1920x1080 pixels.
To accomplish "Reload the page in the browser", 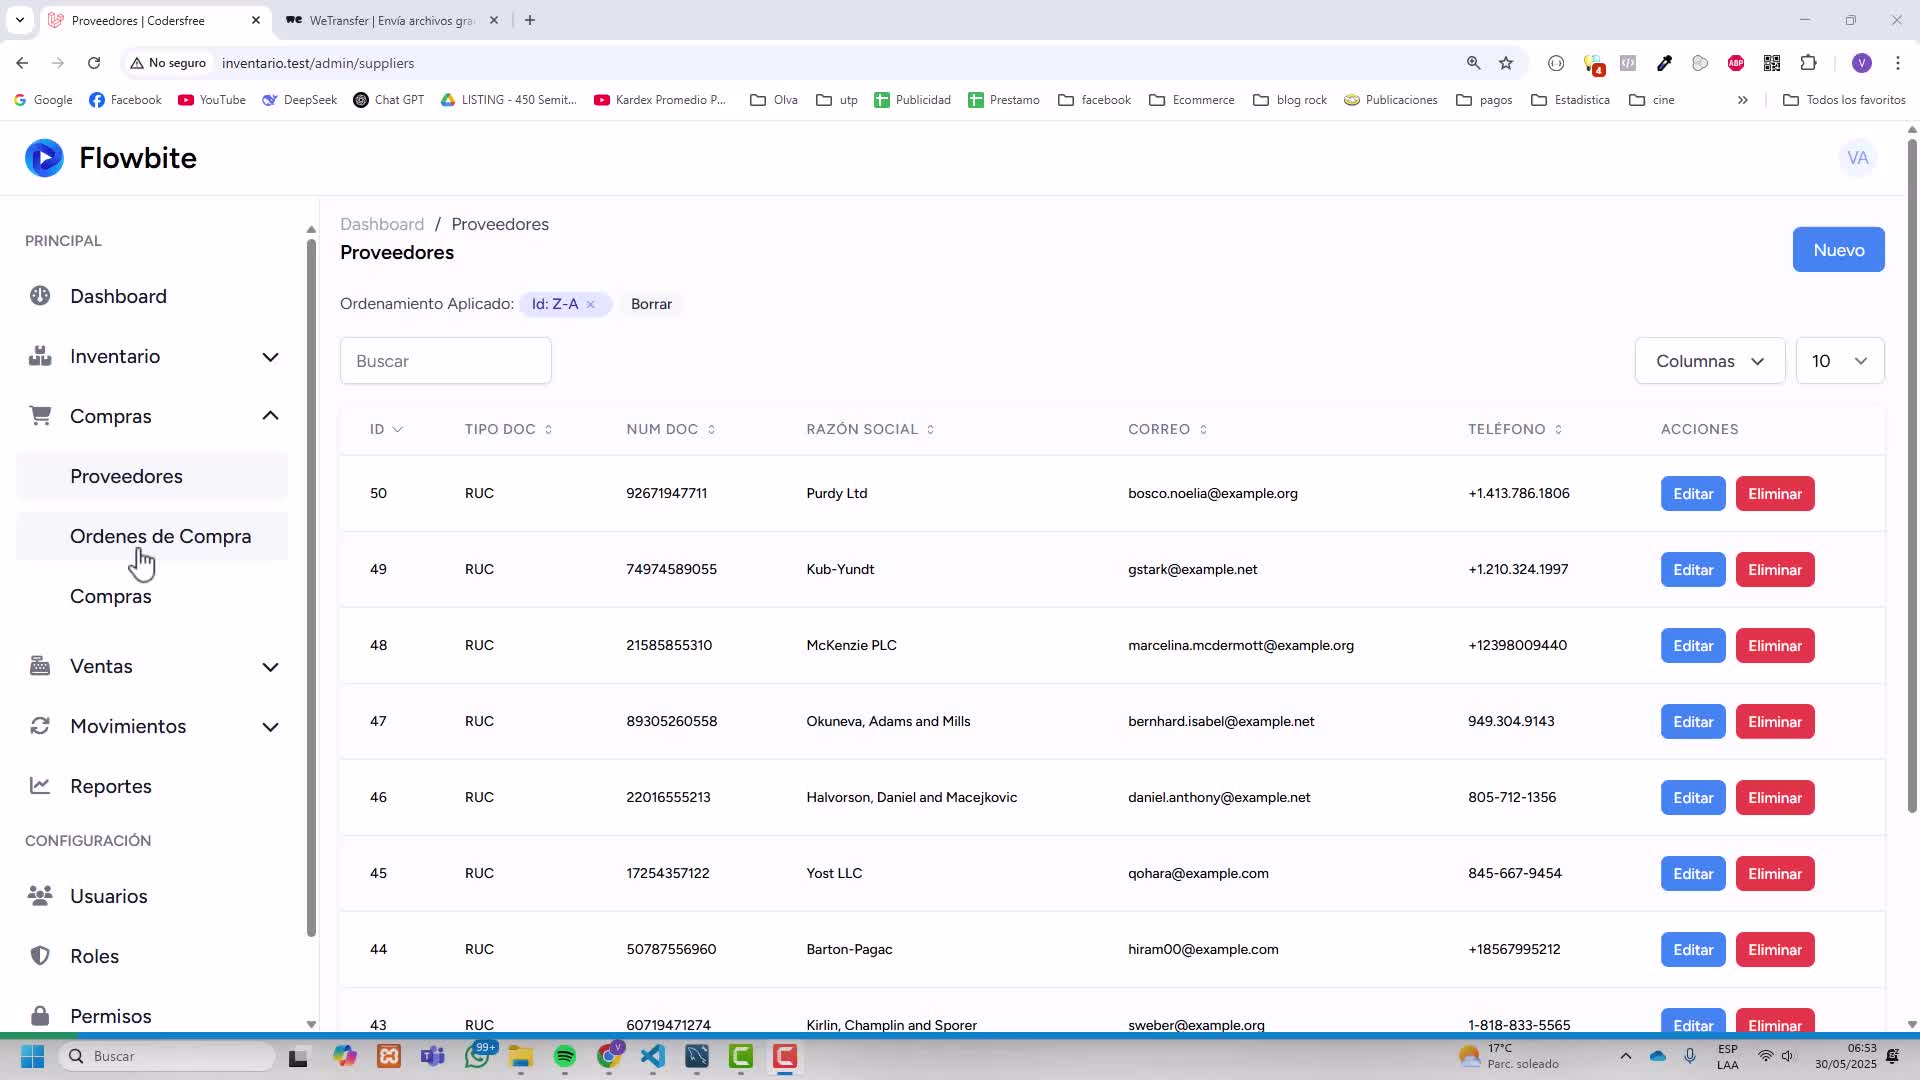I will tap(94, 63).
